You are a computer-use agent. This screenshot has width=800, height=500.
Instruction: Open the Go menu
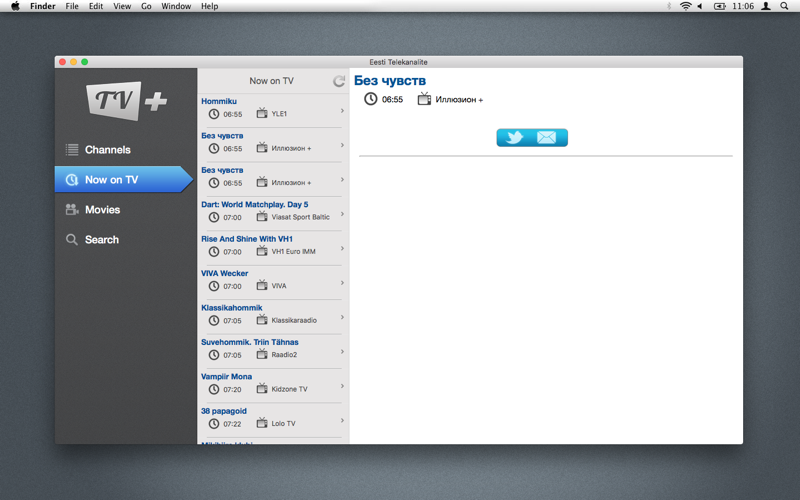click(x=146, y=6)
